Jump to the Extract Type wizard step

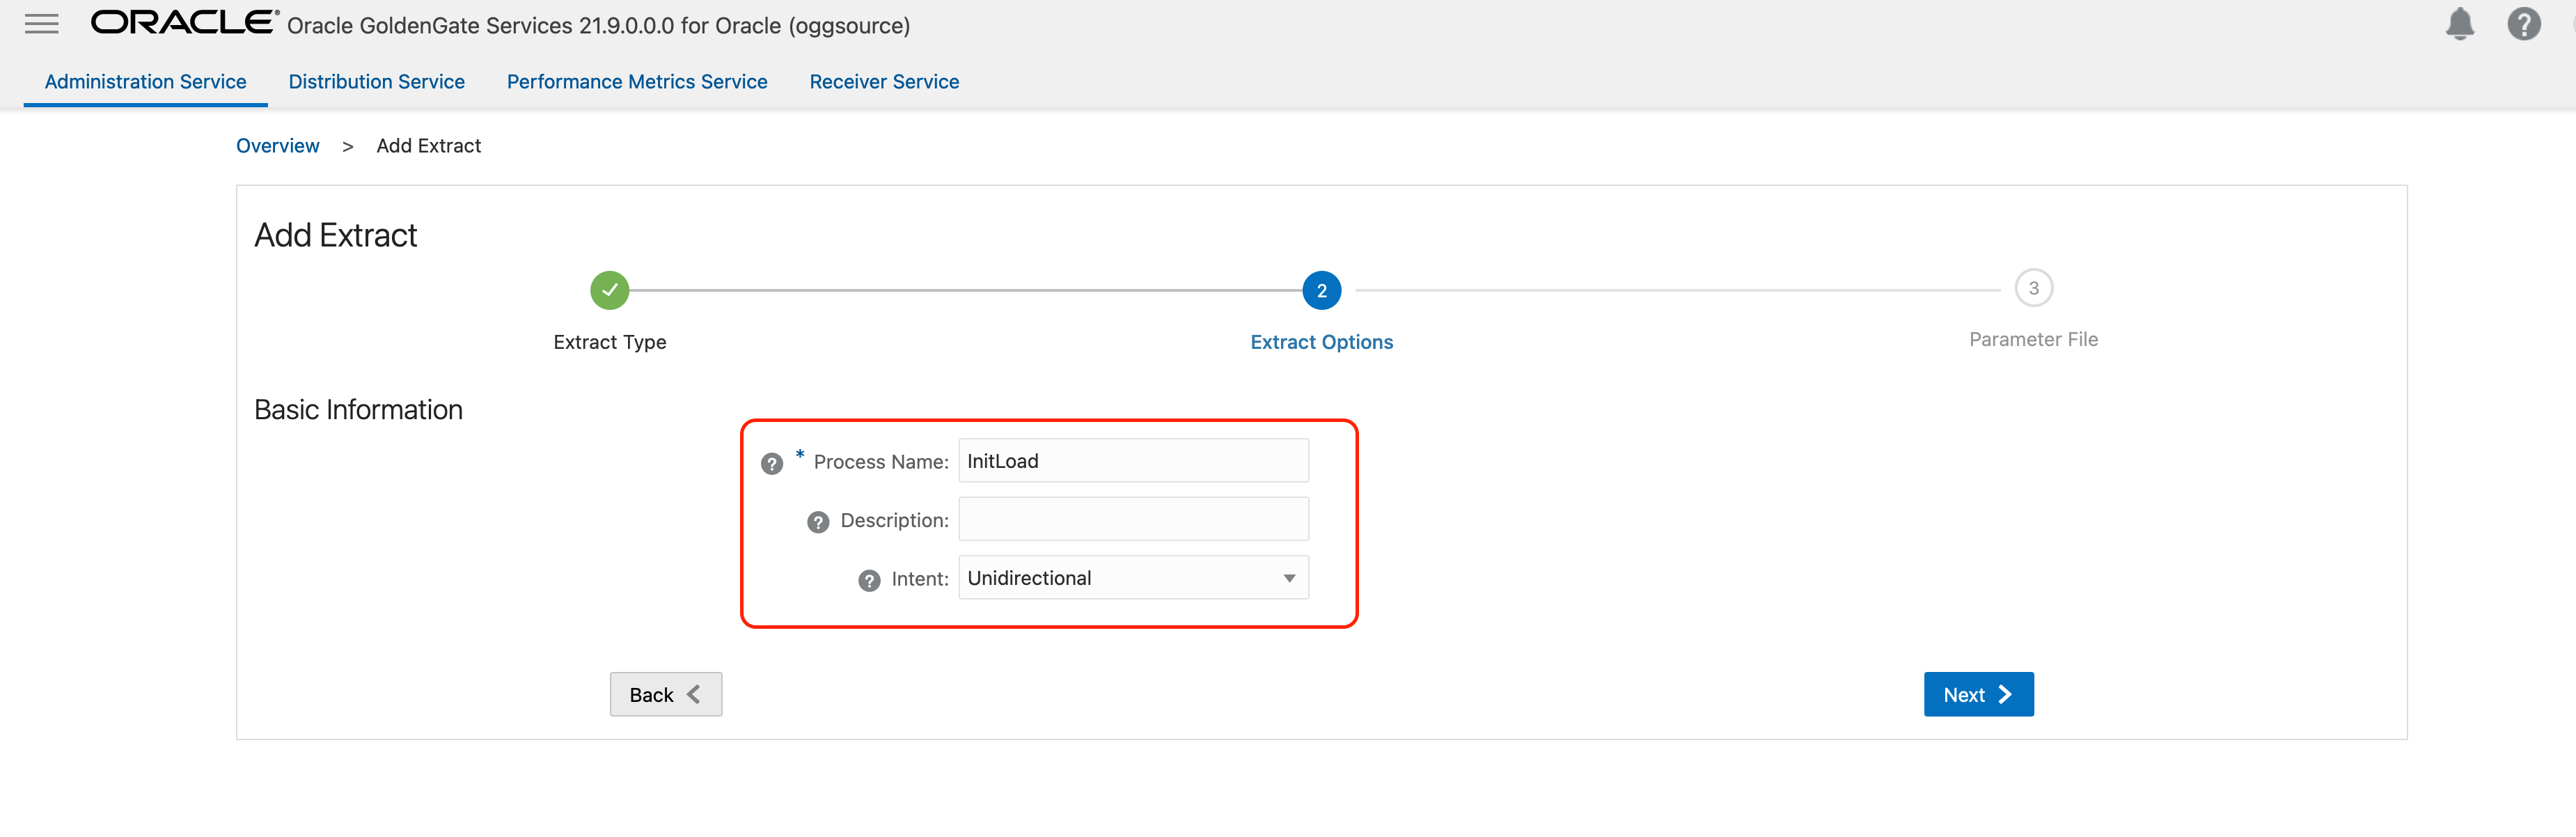click(x=609, y=341)
